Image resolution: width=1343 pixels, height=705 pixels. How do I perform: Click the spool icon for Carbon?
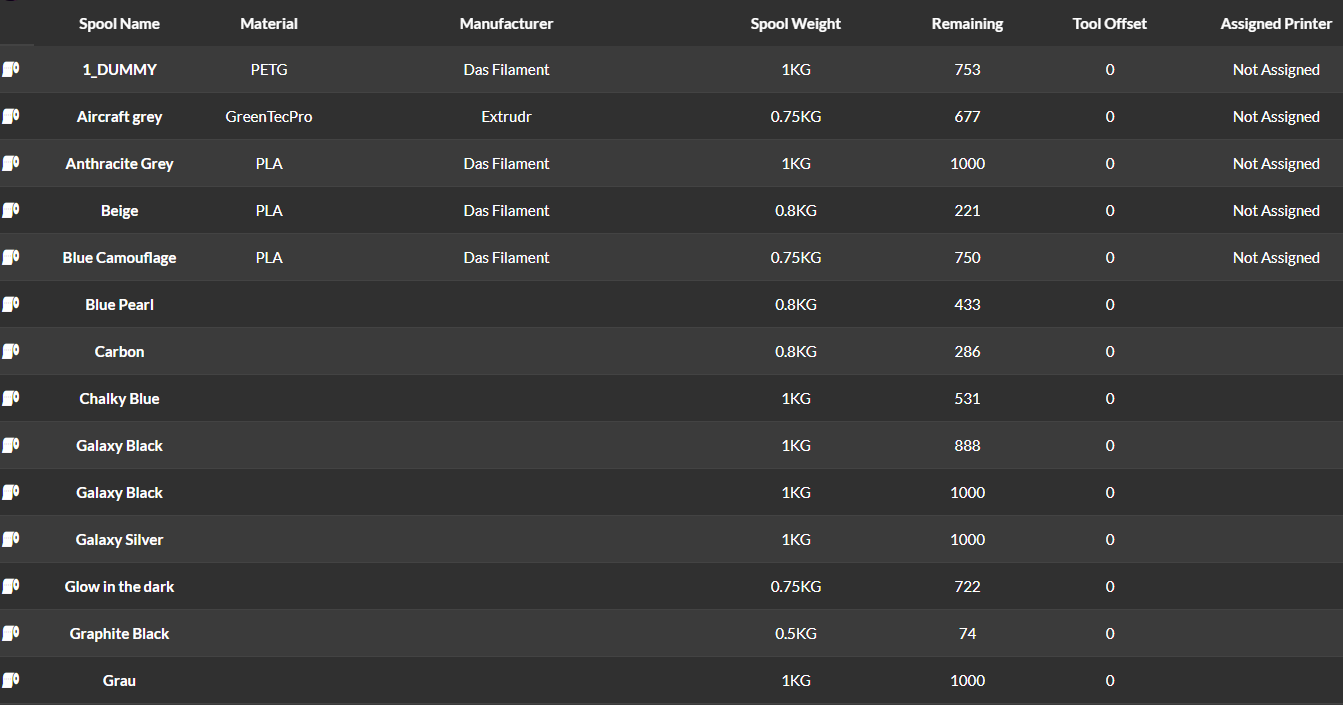click(x=10, y=351)
